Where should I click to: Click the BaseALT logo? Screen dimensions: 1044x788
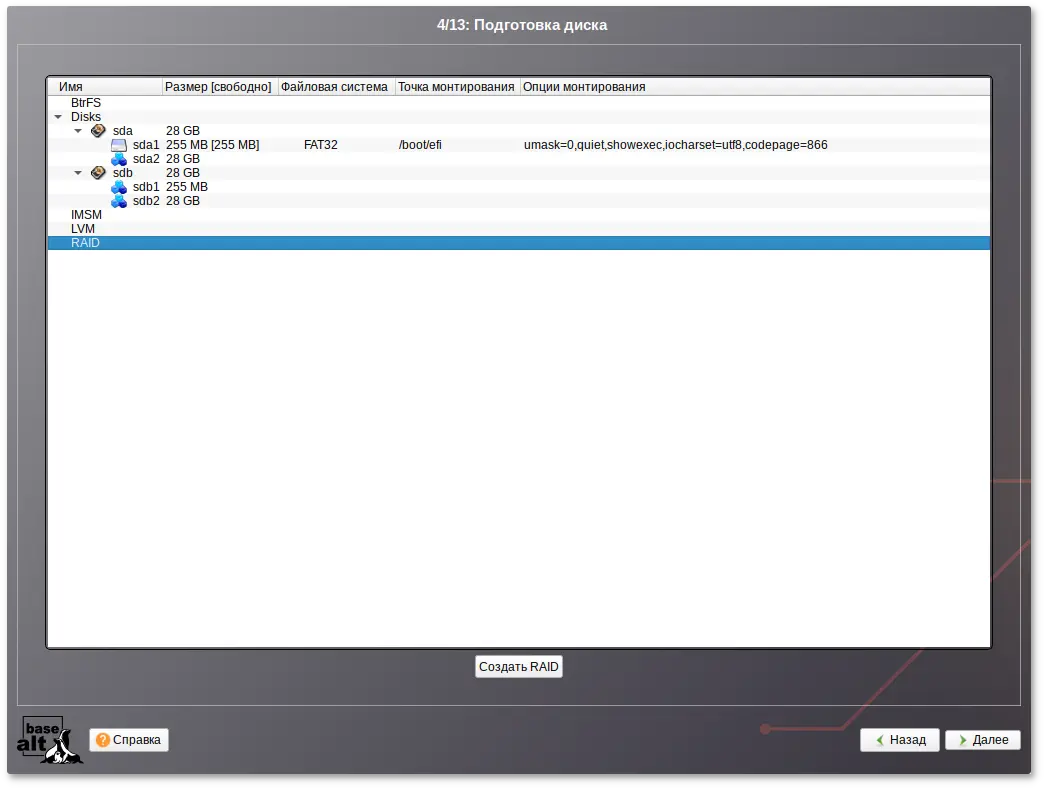click(x=49, y=740)
